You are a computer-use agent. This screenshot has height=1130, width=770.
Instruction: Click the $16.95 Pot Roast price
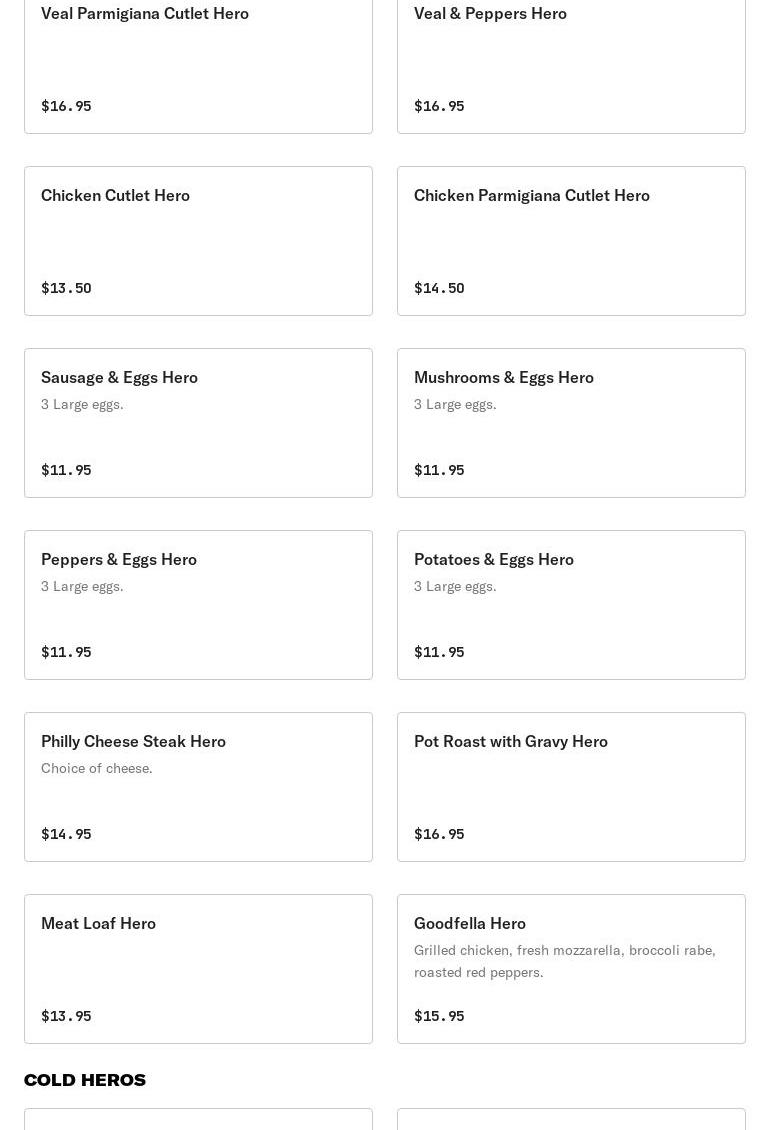[x=439, y=834]
